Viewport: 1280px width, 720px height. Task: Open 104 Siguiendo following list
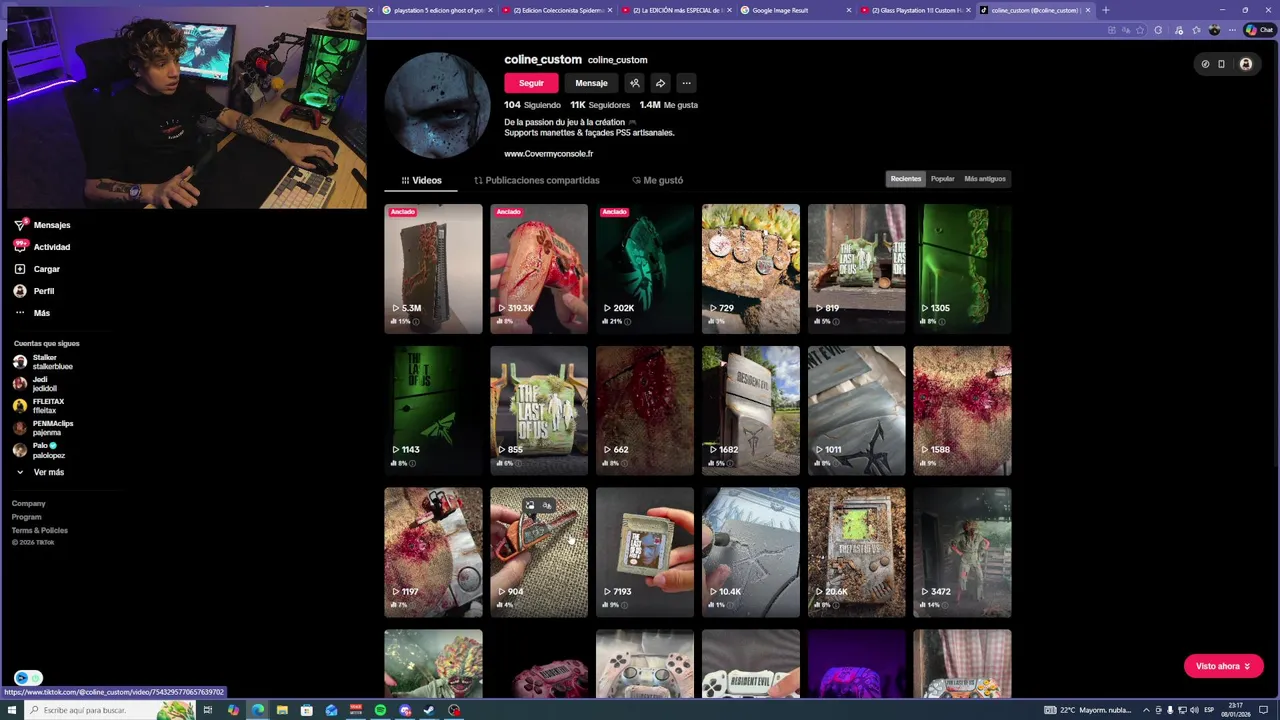[x=532, y=105]
